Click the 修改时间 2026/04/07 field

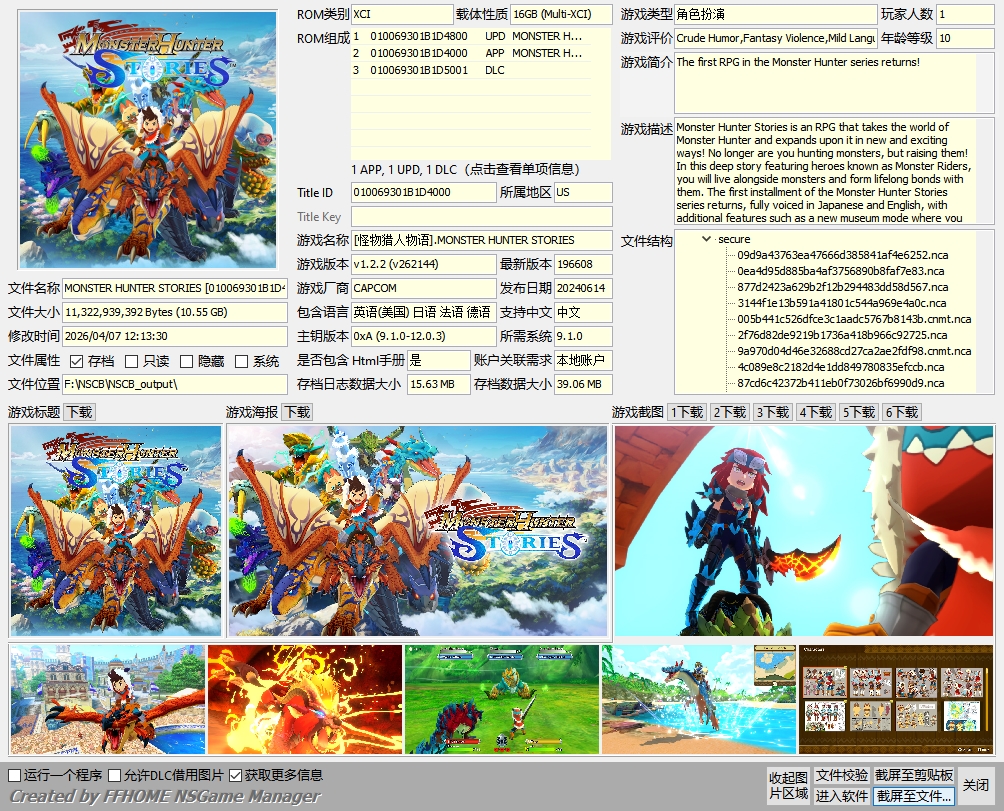tap(175, 336)
